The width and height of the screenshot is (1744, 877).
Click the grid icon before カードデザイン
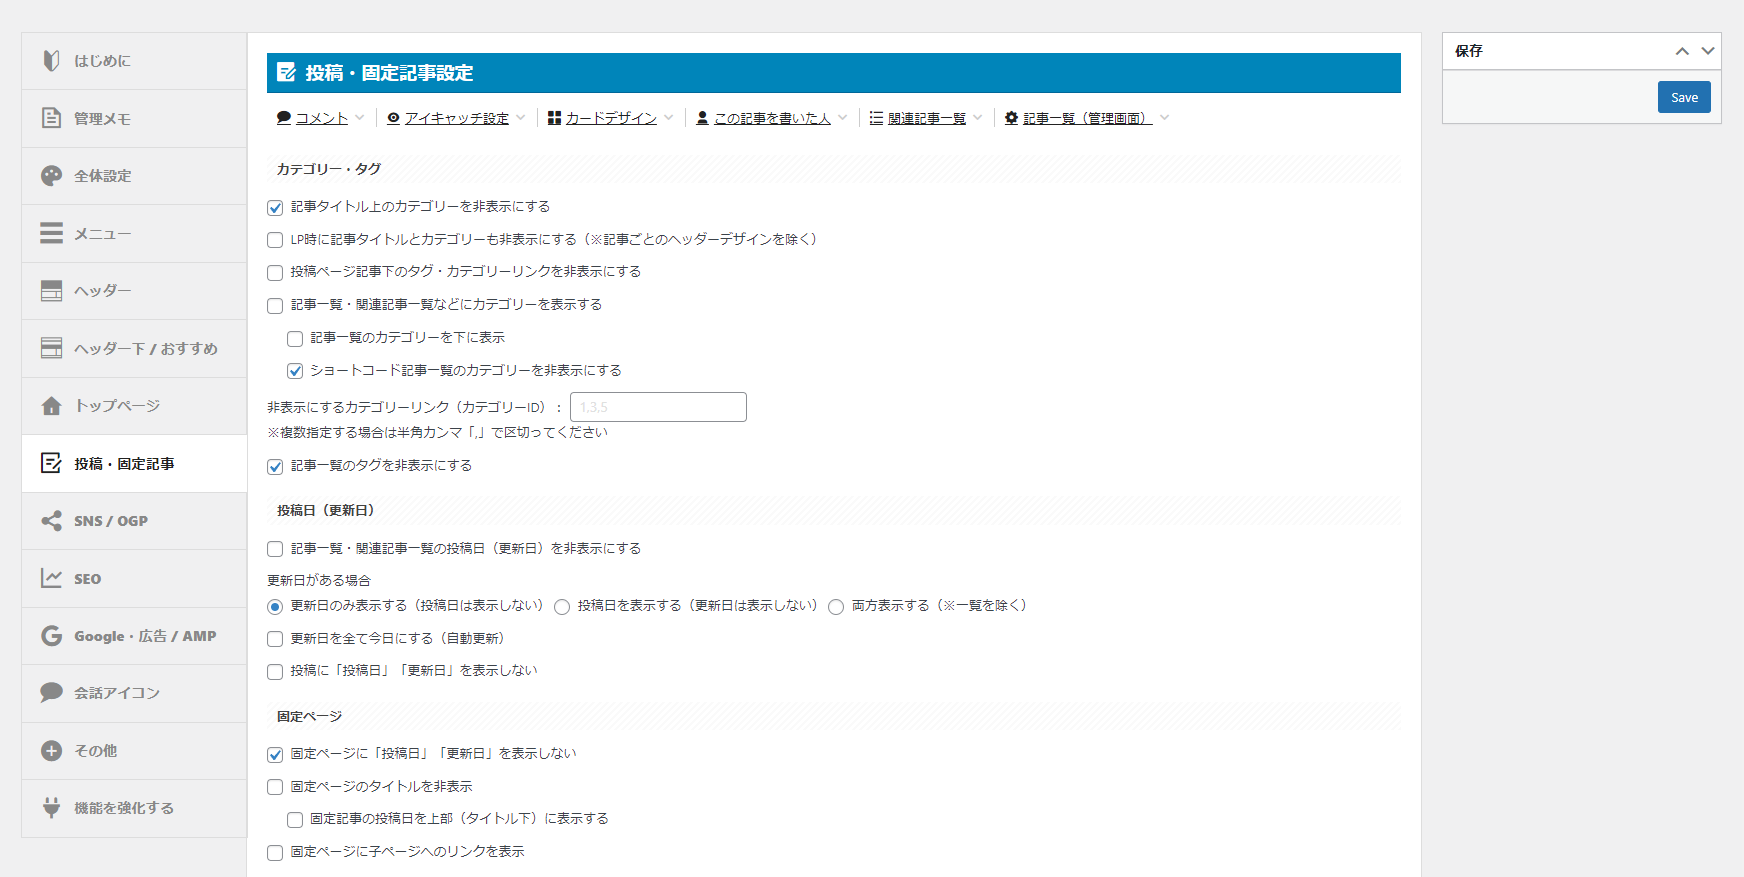[555, 118]
